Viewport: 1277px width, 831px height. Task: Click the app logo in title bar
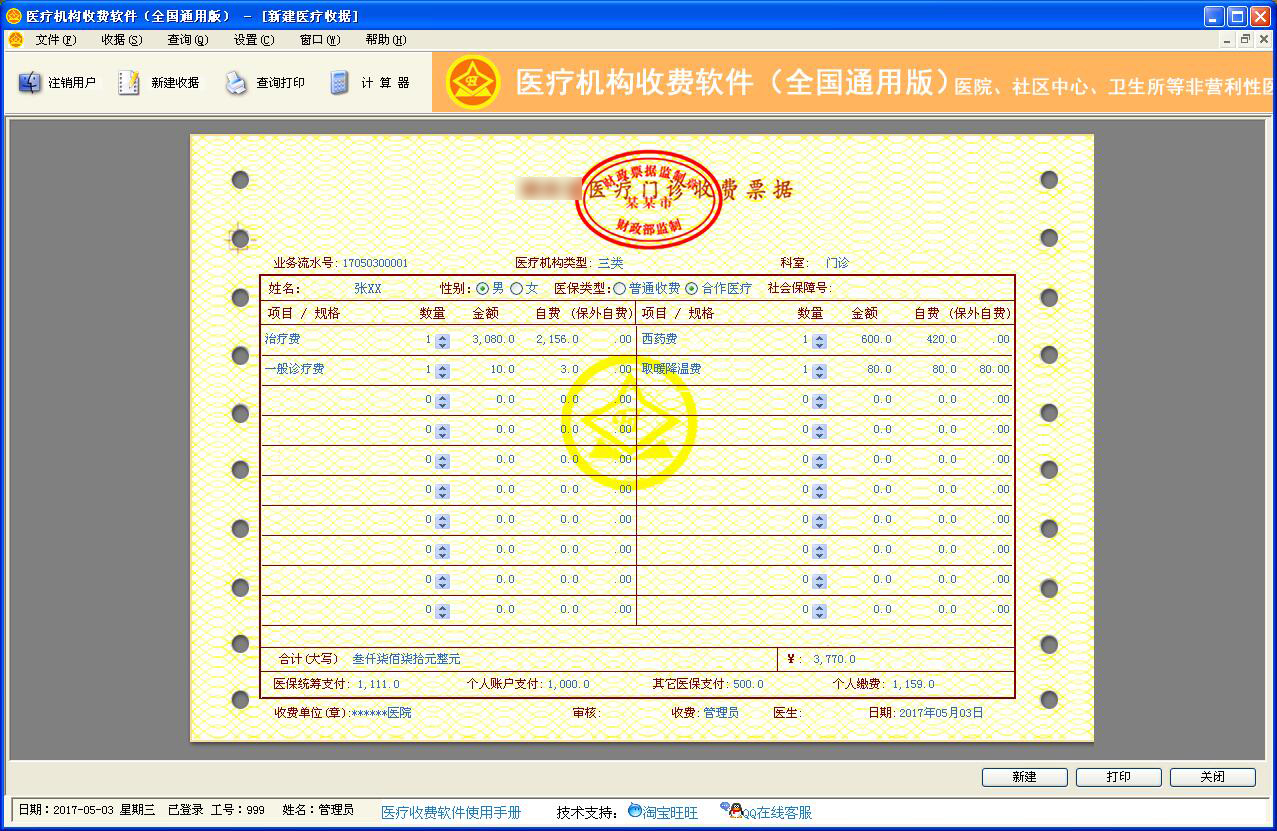(x=12, y=16)
